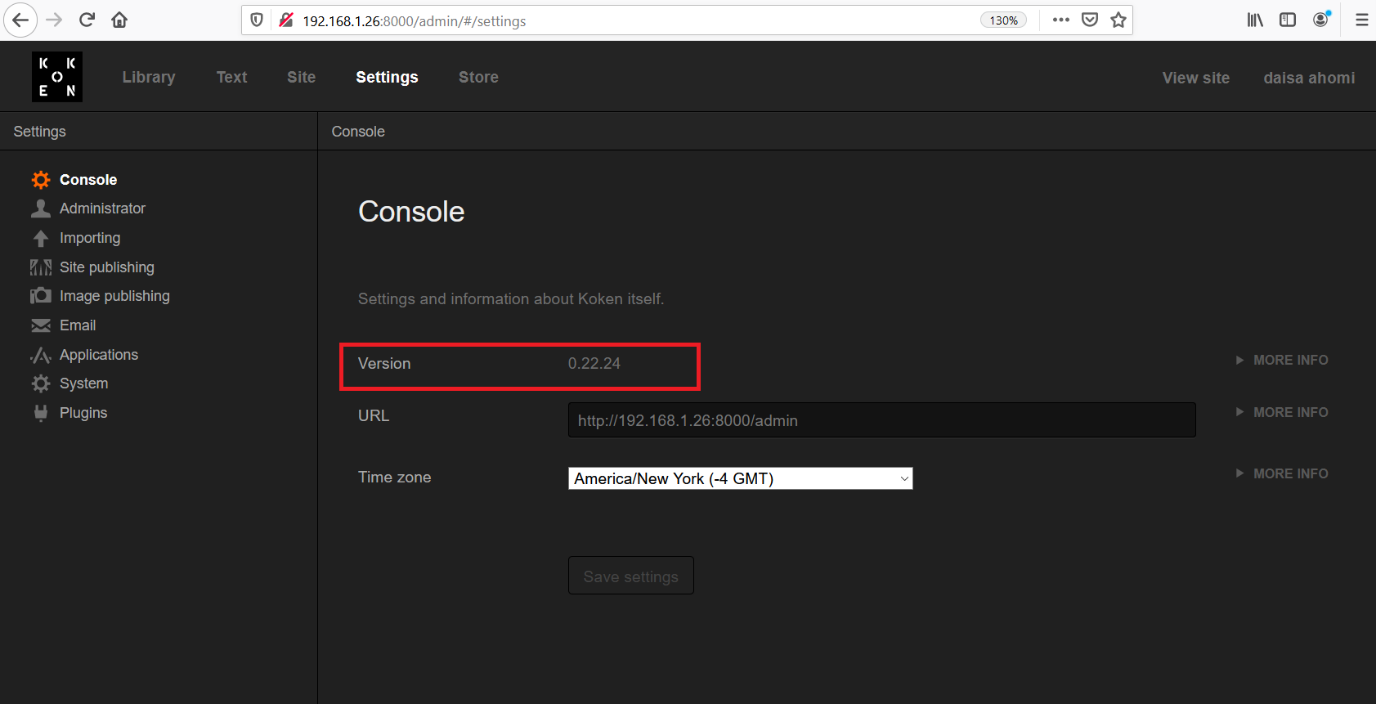Viewport: 1376px width, 704px height.
Task: Click the Email envelope icon
Action: click(40, 326)
